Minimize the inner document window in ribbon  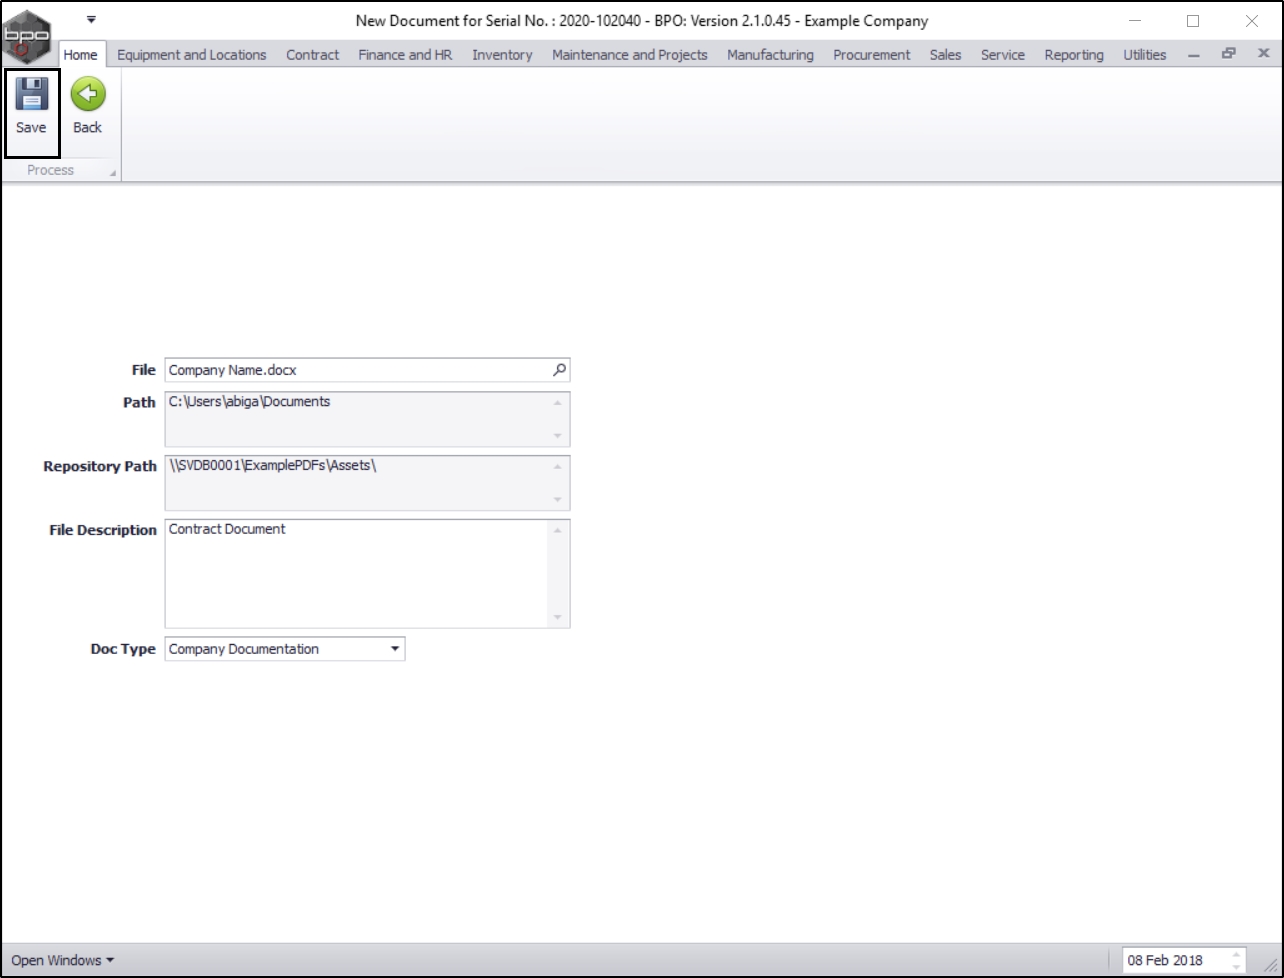tap(1194, 55)
